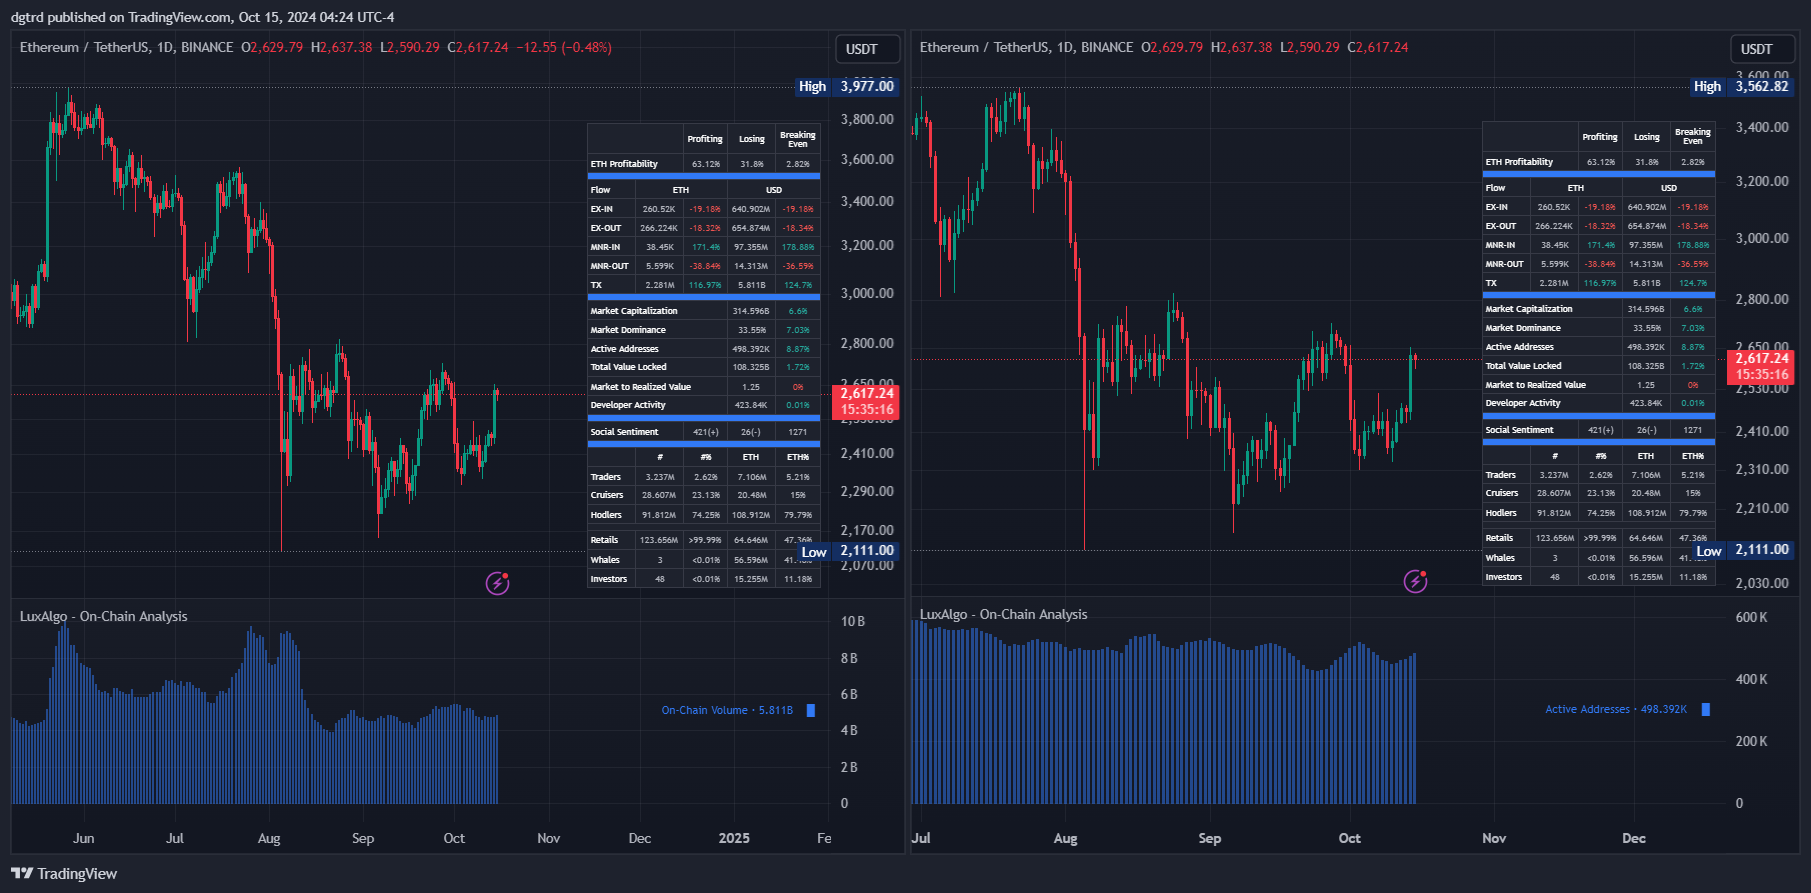Click the EX-IN row label in left table
The width and height of the screenshot is (1811, 893).
click(x=602, y=209)
